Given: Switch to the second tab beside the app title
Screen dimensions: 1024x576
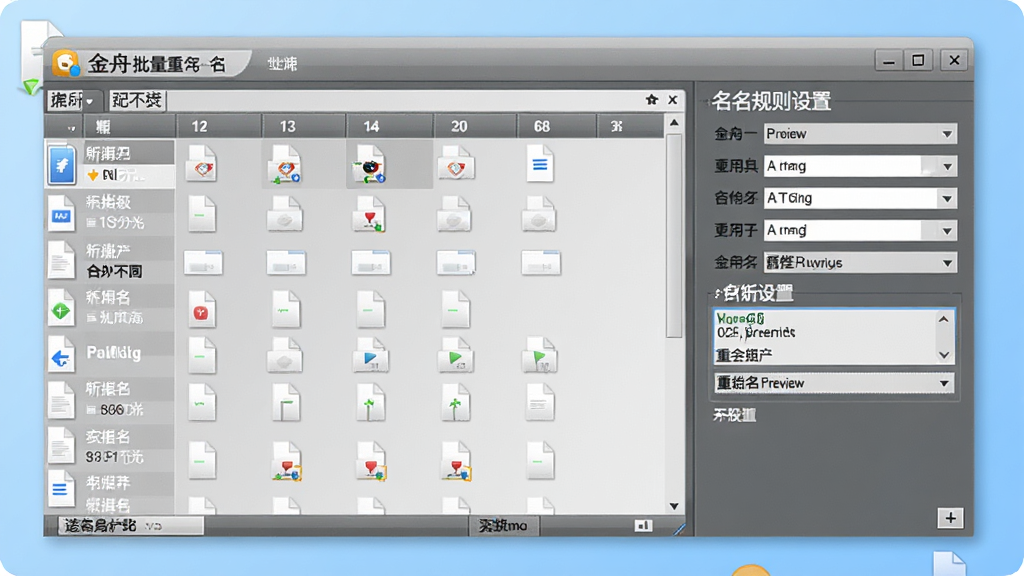Looking at the screenshot, I should point(282,64).
